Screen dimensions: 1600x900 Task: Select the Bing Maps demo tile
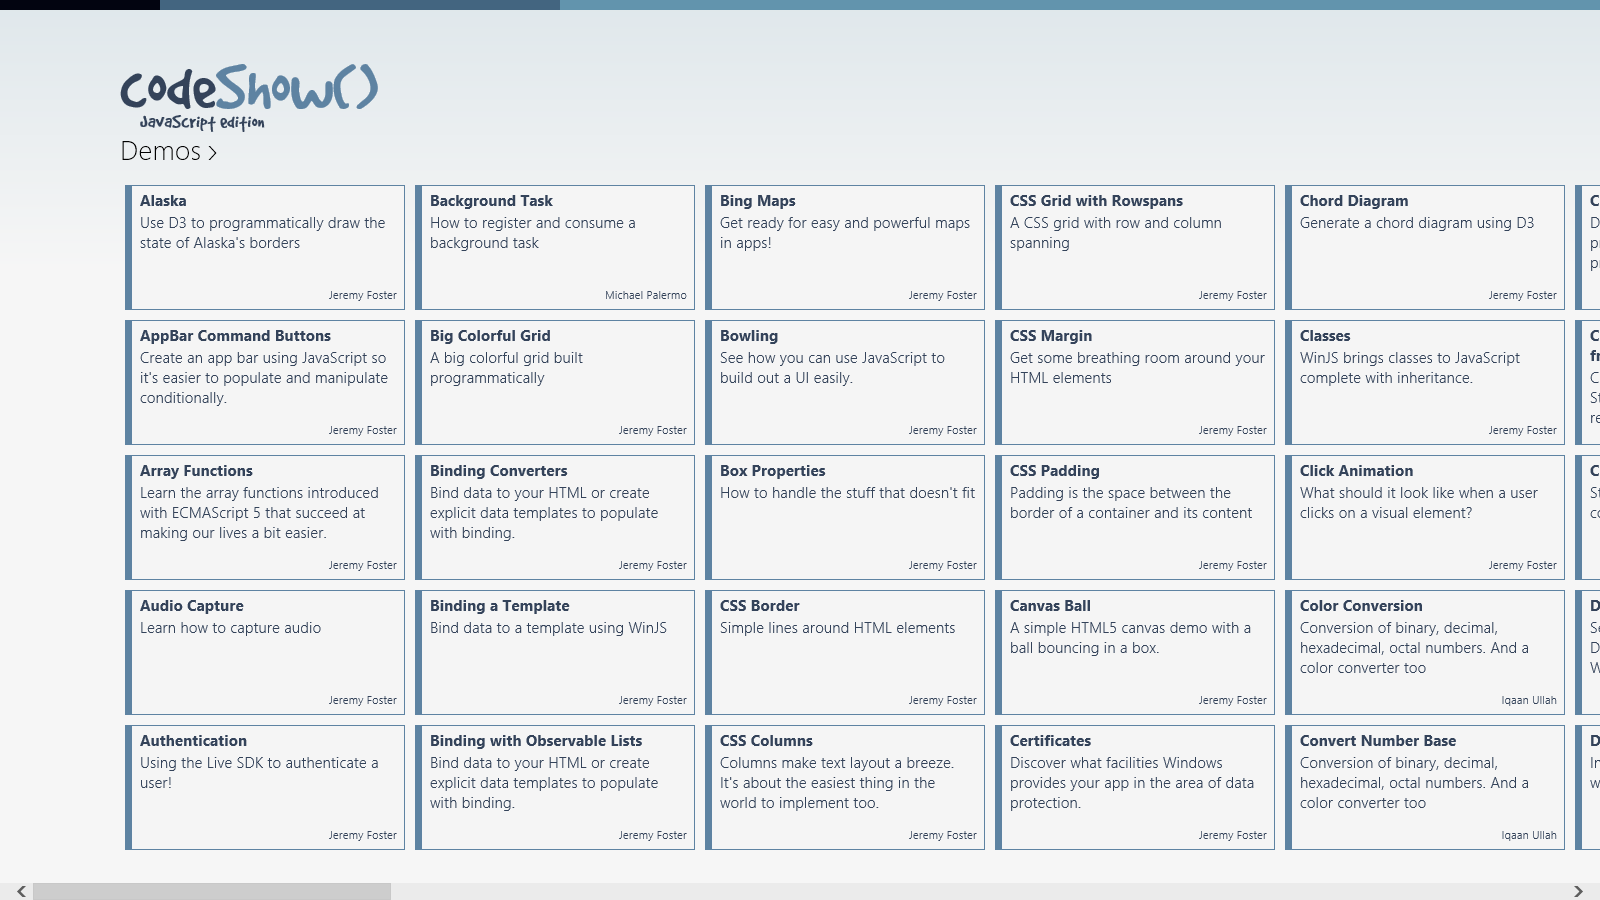tap(845, 247)
